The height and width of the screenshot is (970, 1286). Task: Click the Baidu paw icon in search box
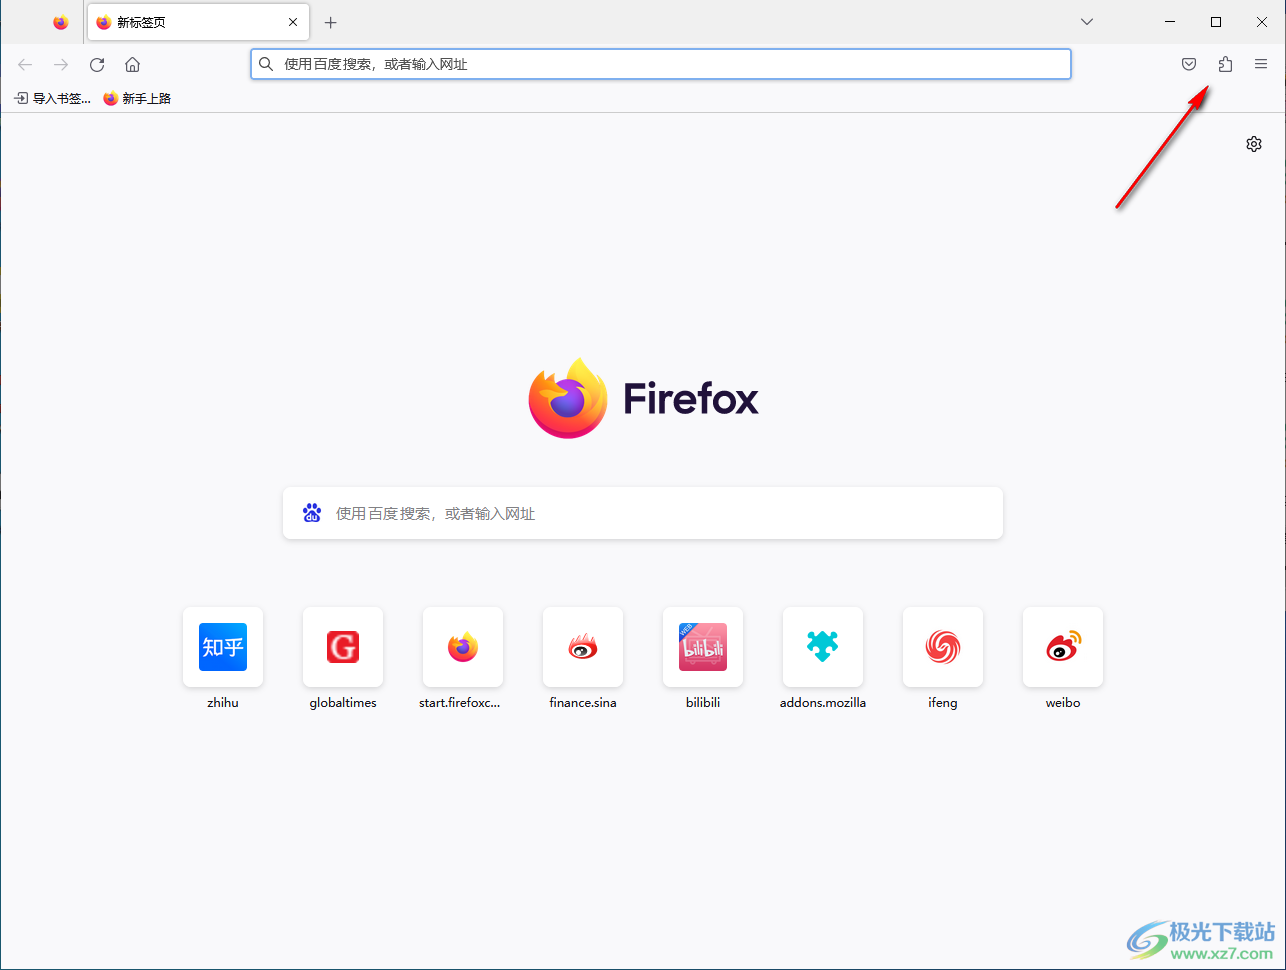(312, 513)
